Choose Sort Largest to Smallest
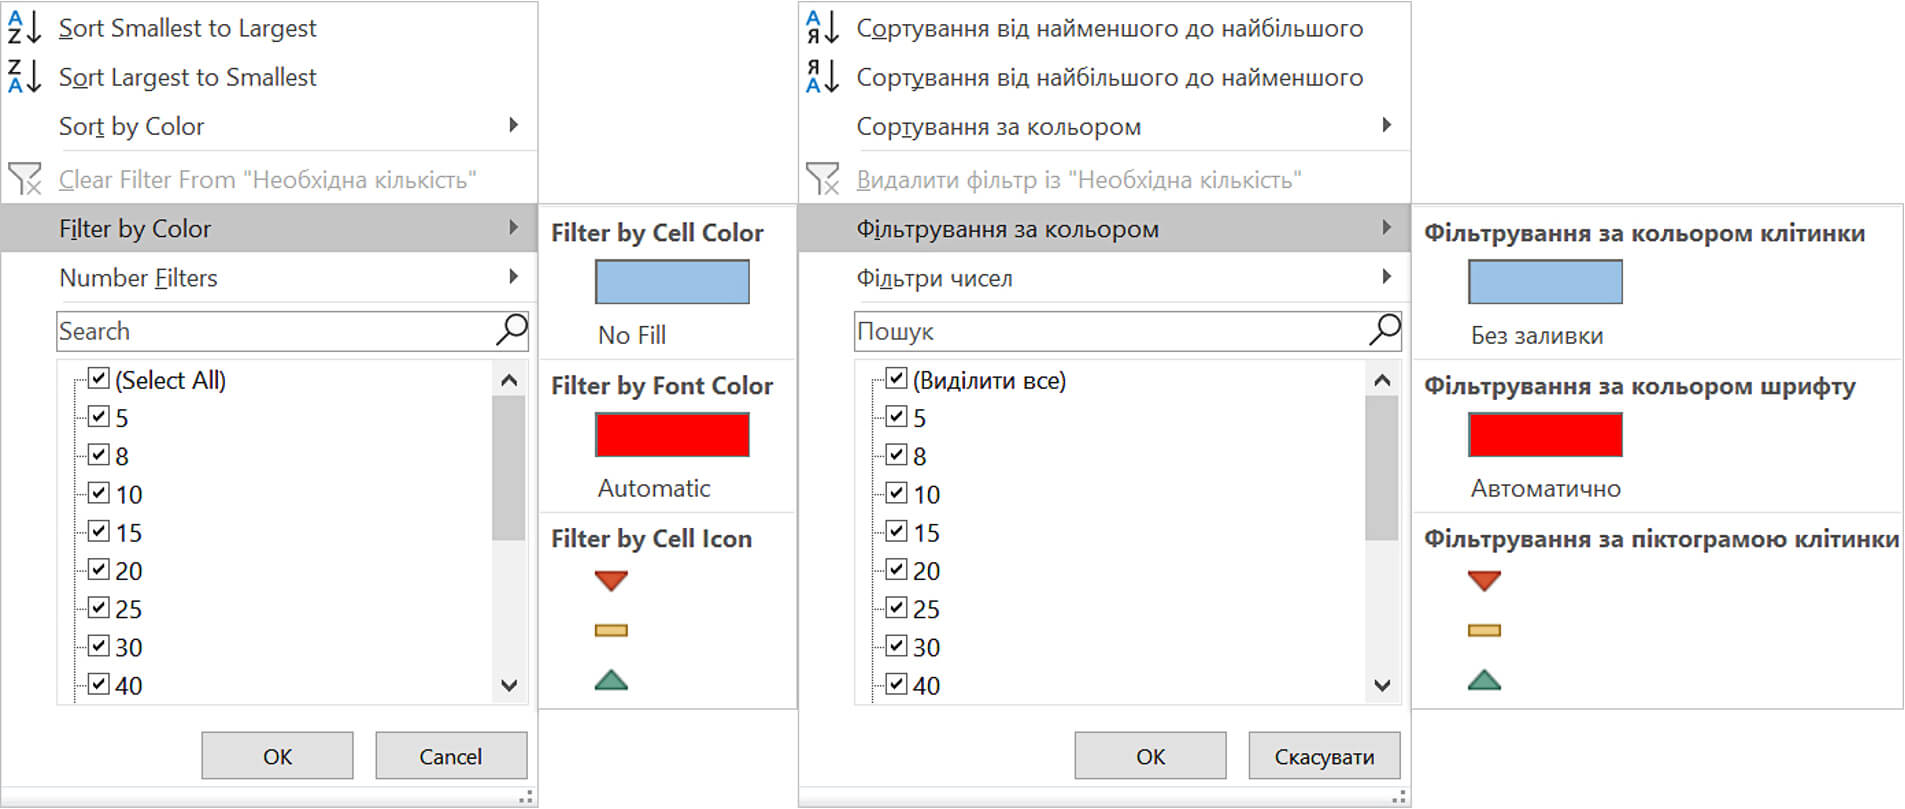The height and width of the screenshot is (809, 1905). pyautogui.click(x=187, y=77)
